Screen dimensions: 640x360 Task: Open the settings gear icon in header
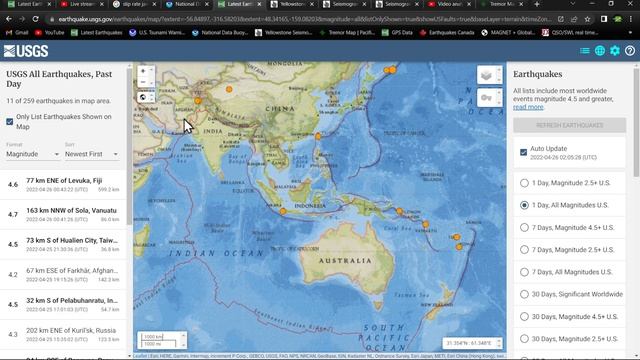coord(615,51)
